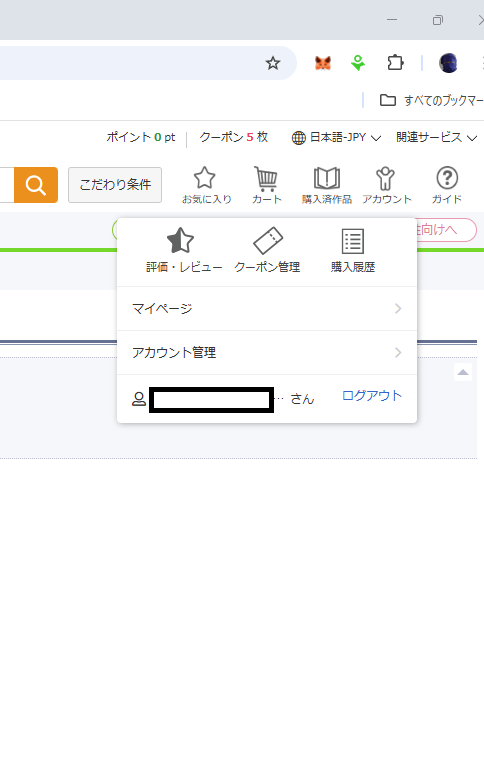Click the globe language icon

298,138
